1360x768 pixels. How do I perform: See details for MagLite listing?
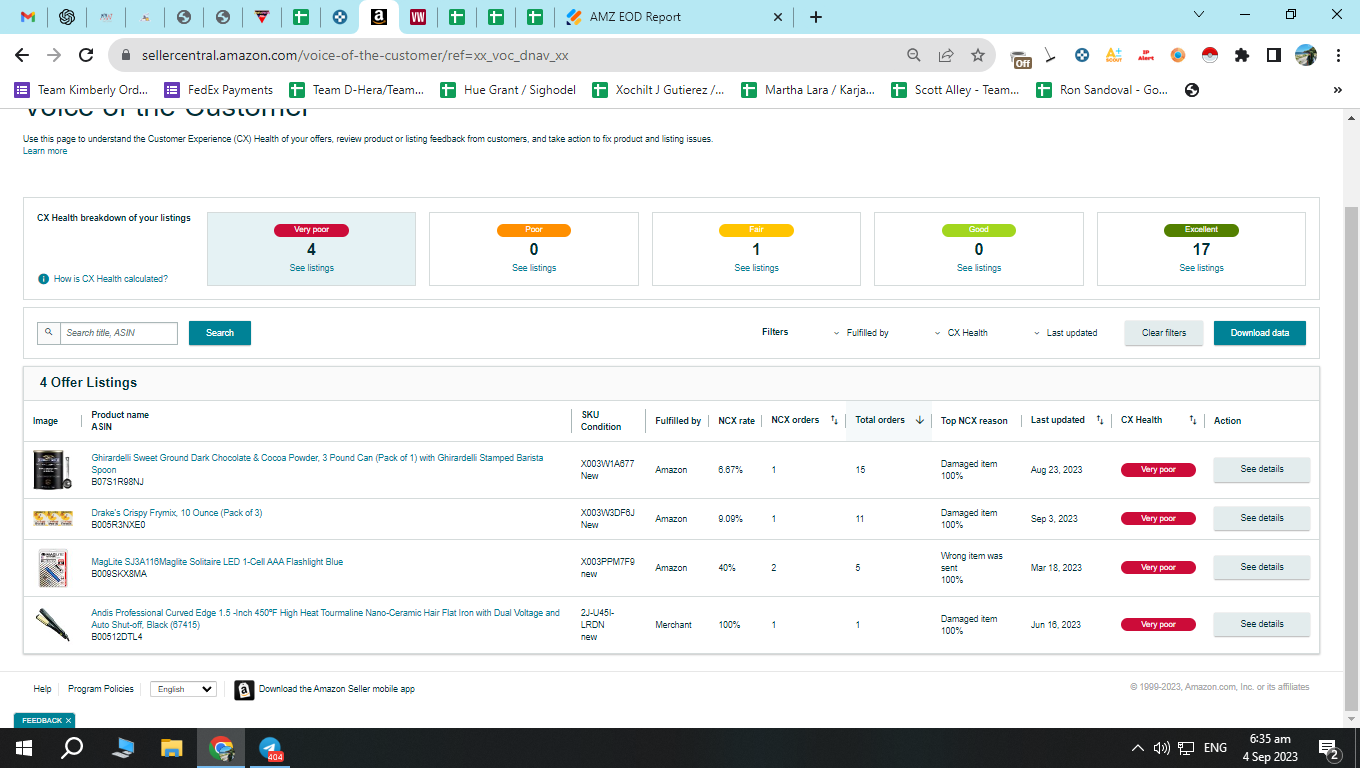[x=1261, y=567]
